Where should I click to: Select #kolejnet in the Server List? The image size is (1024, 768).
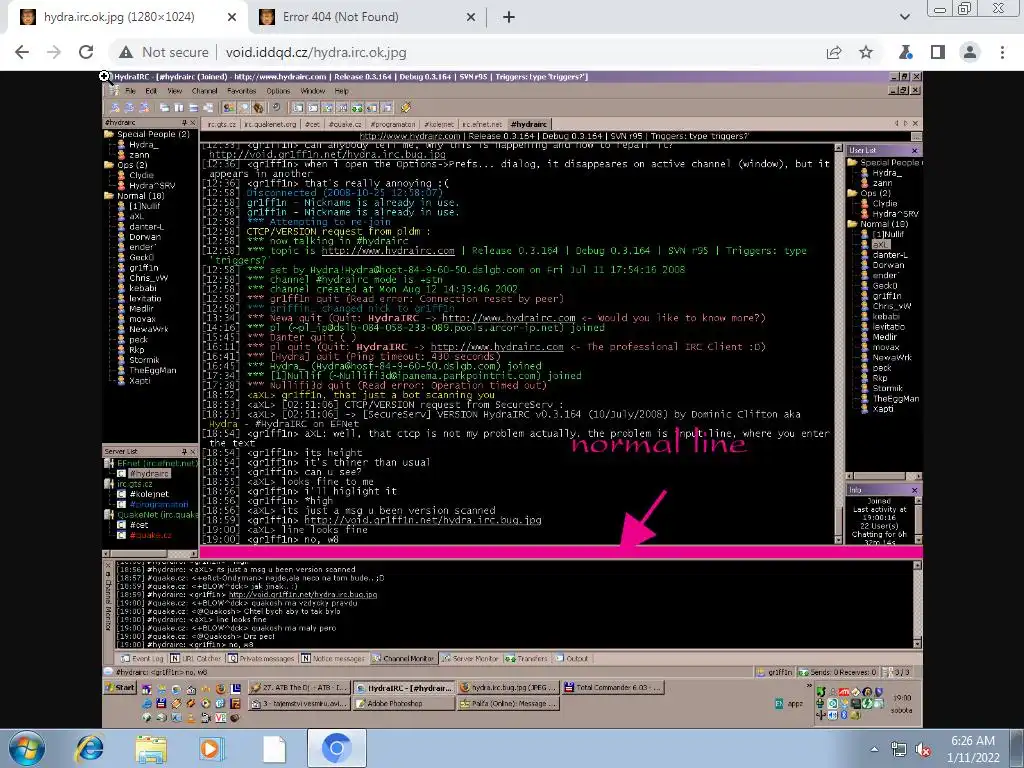click(x=149, y=494)
